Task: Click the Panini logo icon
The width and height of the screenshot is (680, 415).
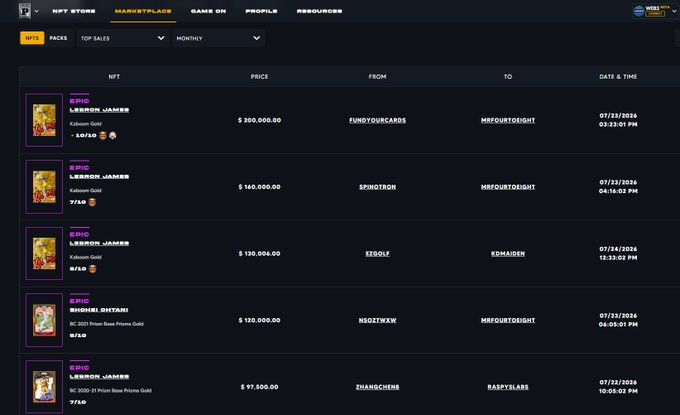Action: click(25, 10)
